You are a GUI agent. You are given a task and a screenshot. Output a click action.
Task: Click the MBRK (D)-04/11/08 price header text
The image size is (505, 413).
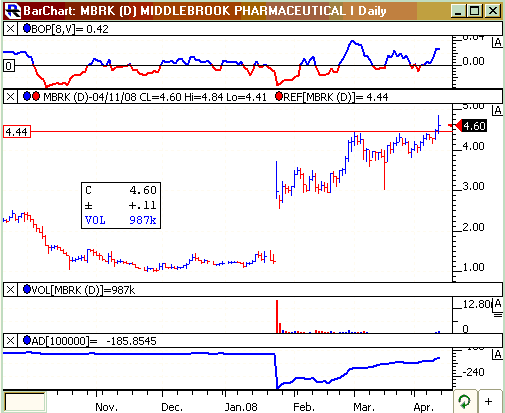tap(155, 97)
